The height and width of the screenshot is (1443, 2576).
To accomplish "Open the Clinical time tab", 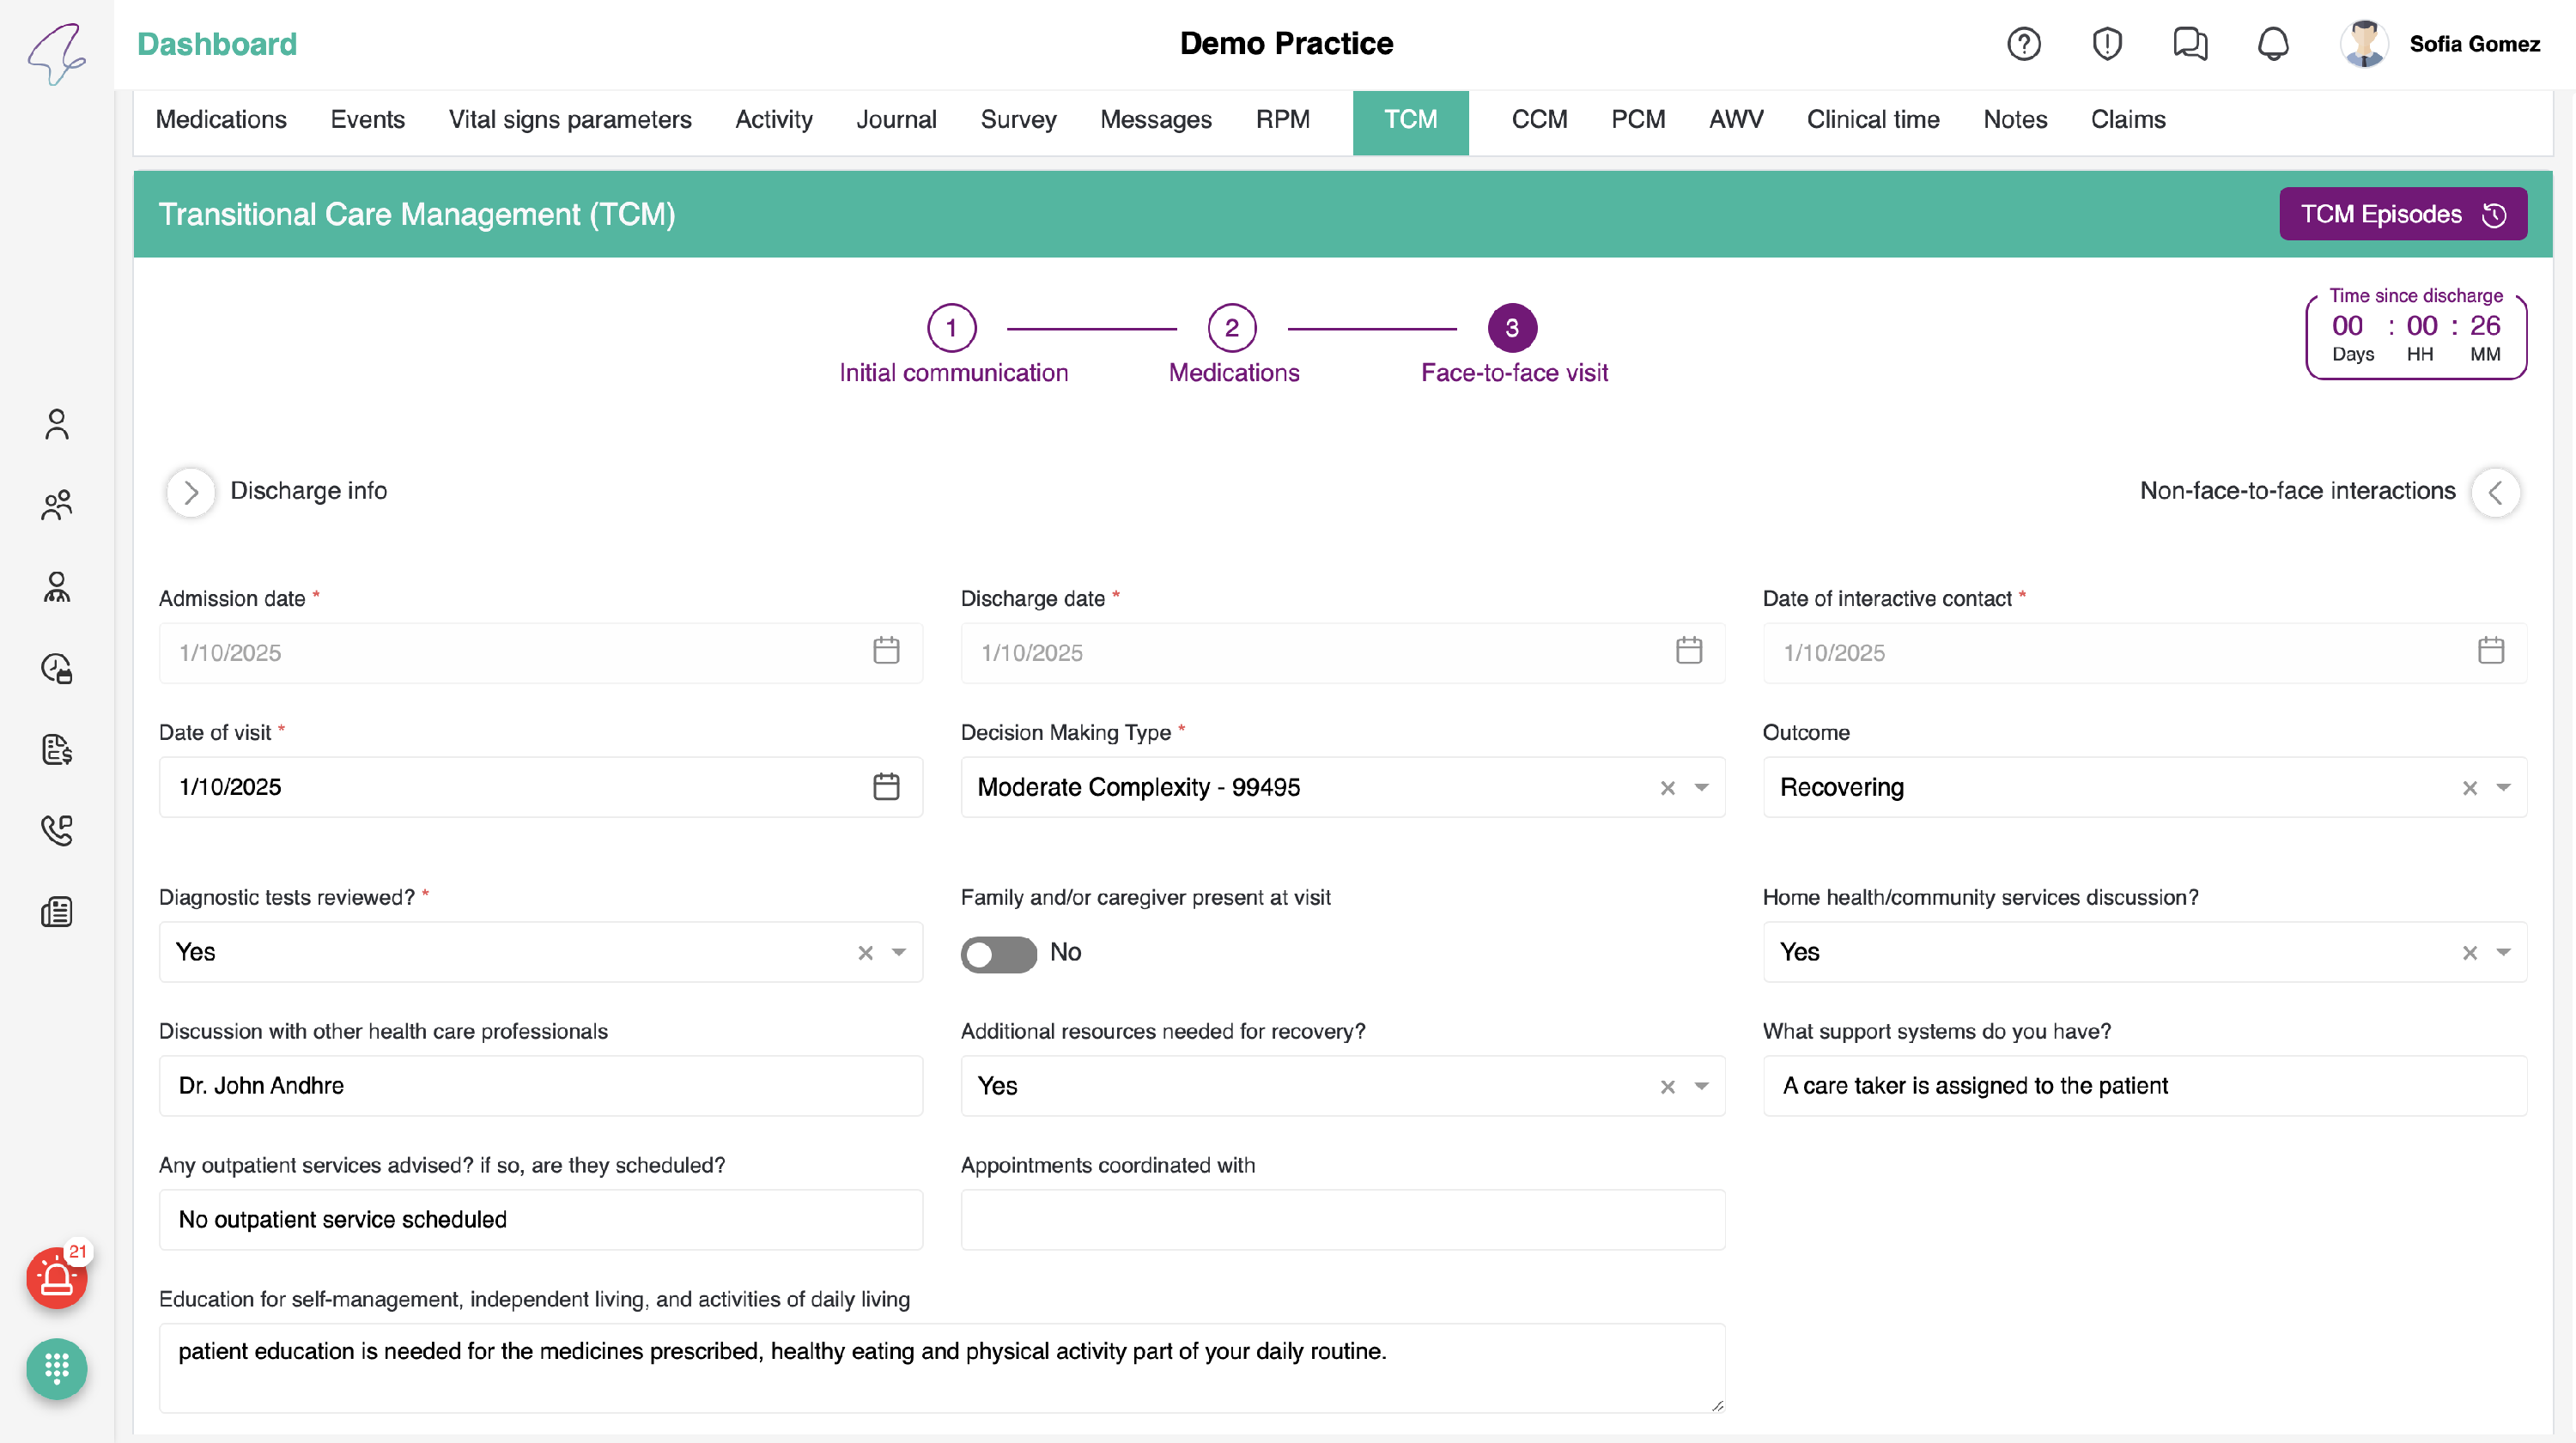I will [1872, 120].
